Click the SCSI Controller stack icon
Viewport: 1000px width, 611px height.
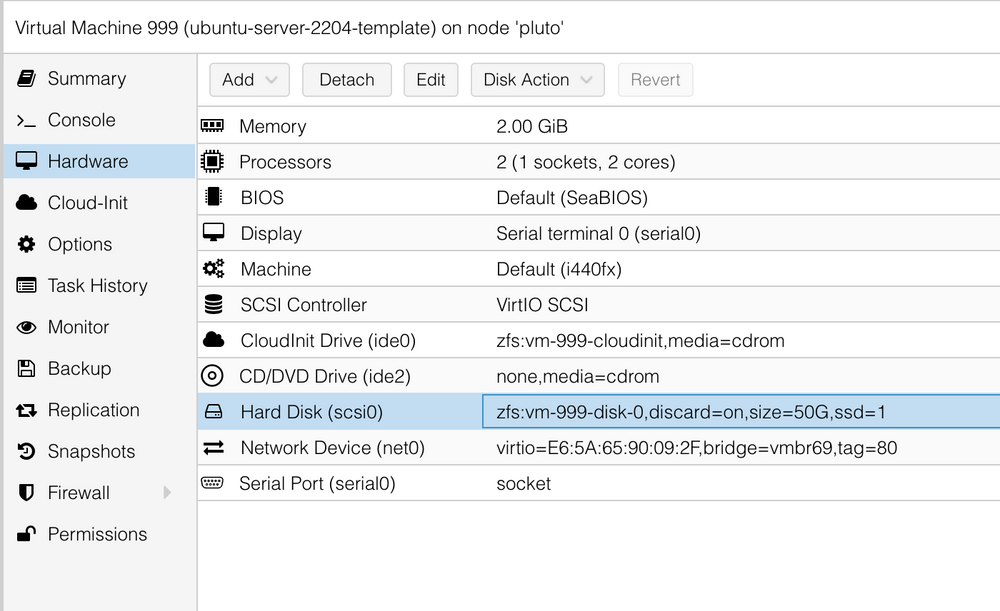click(215, 304)
